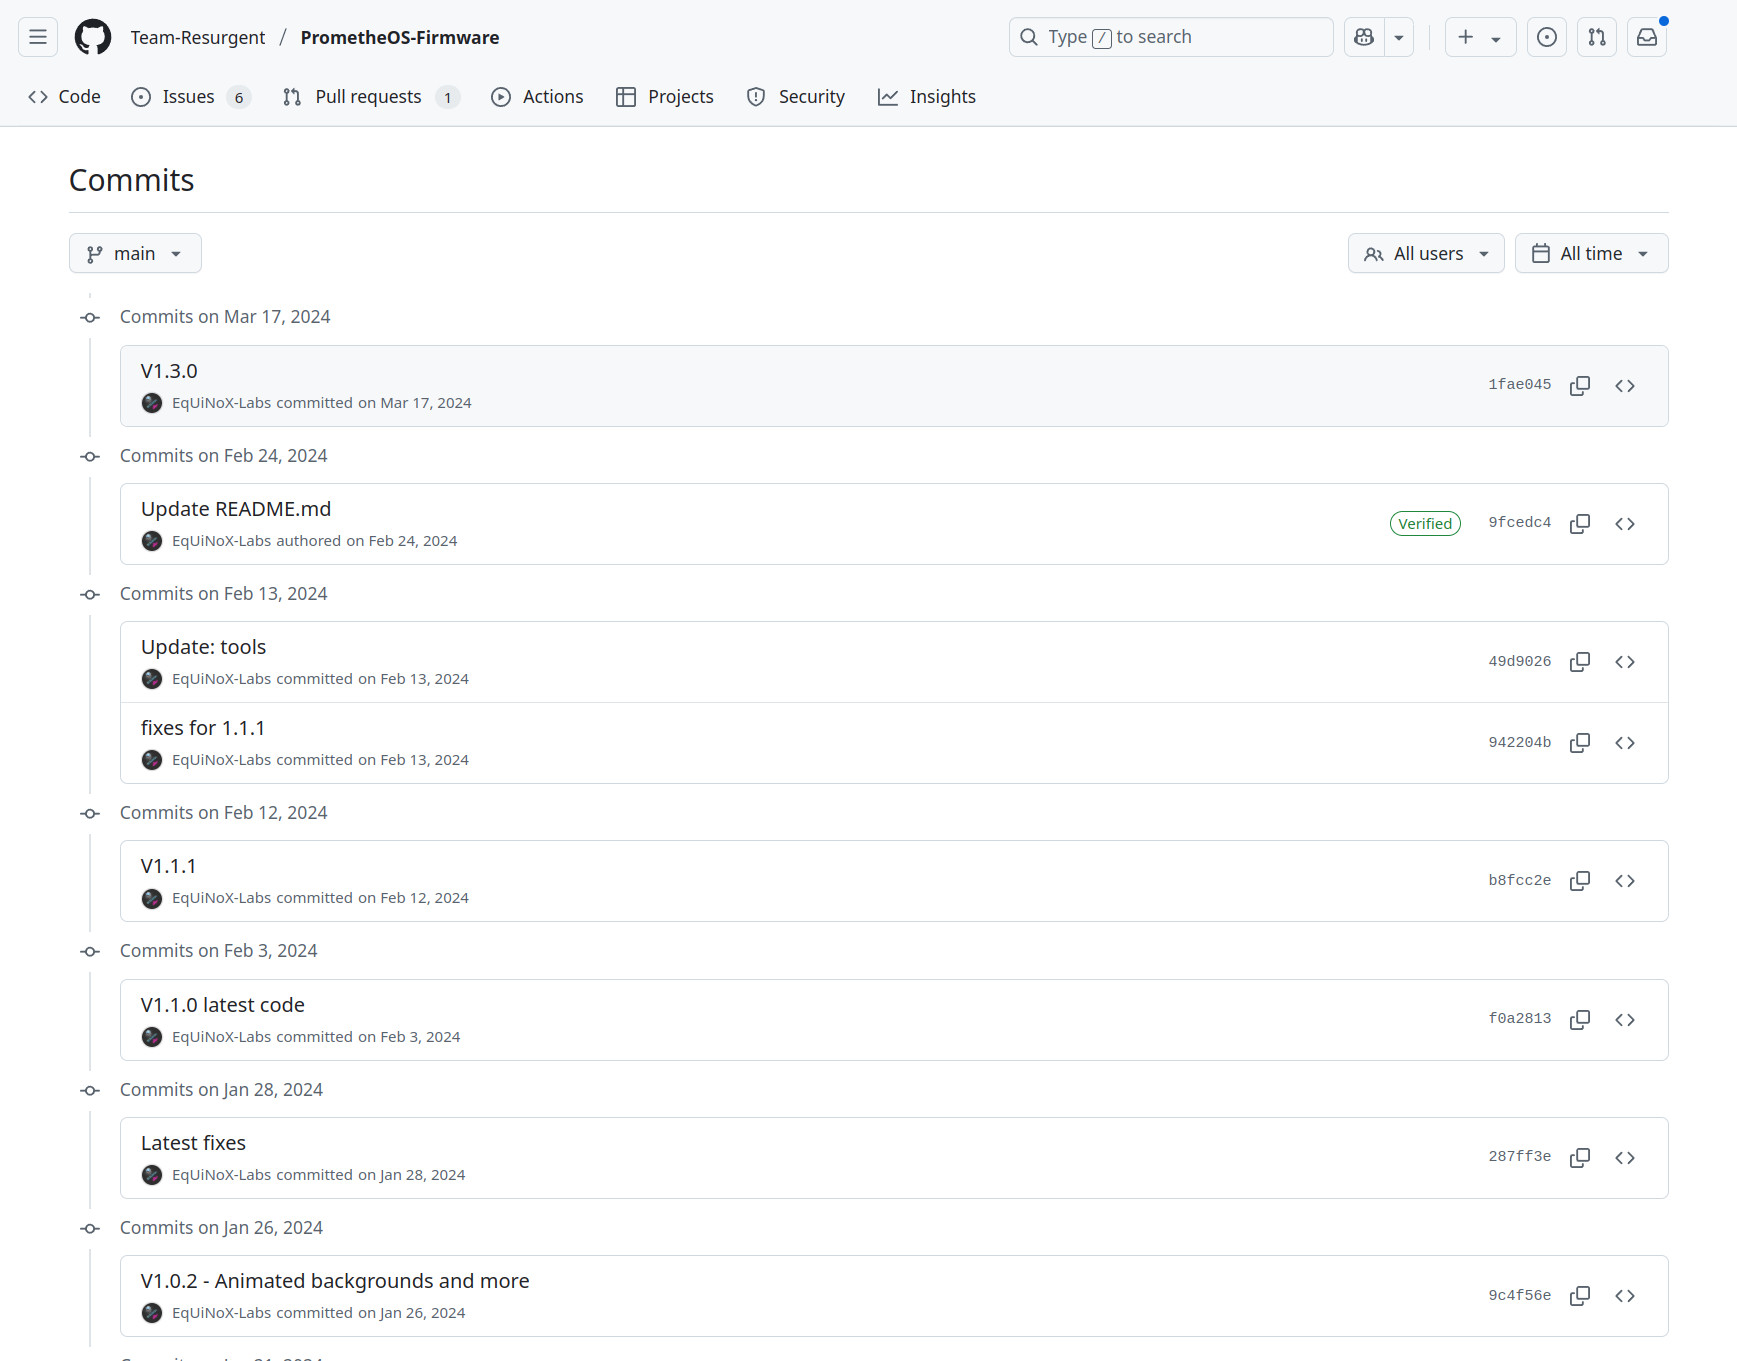Open the Update: tools commit
The height and width of the screenshot is (1361, 1737).
coord(203,647)
